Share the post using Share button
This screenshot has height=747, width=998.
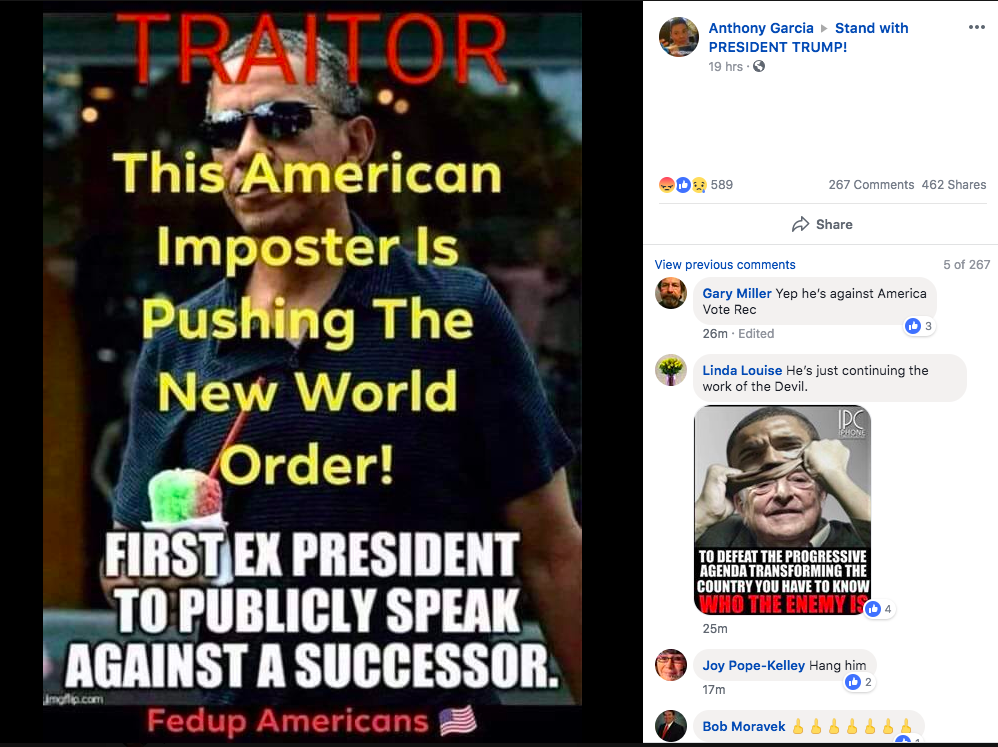coord(822,224)
